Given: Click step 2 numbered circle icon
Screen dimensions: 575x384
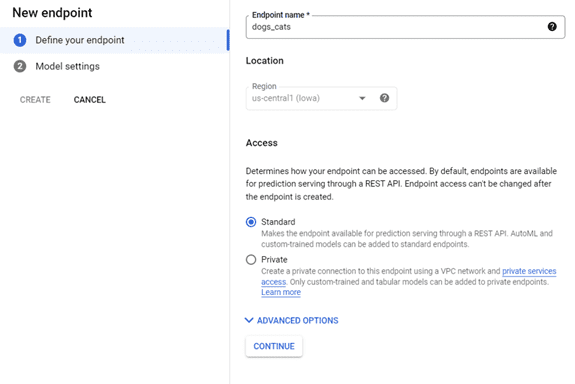Looking at the screenshot, I should [20, 66].
